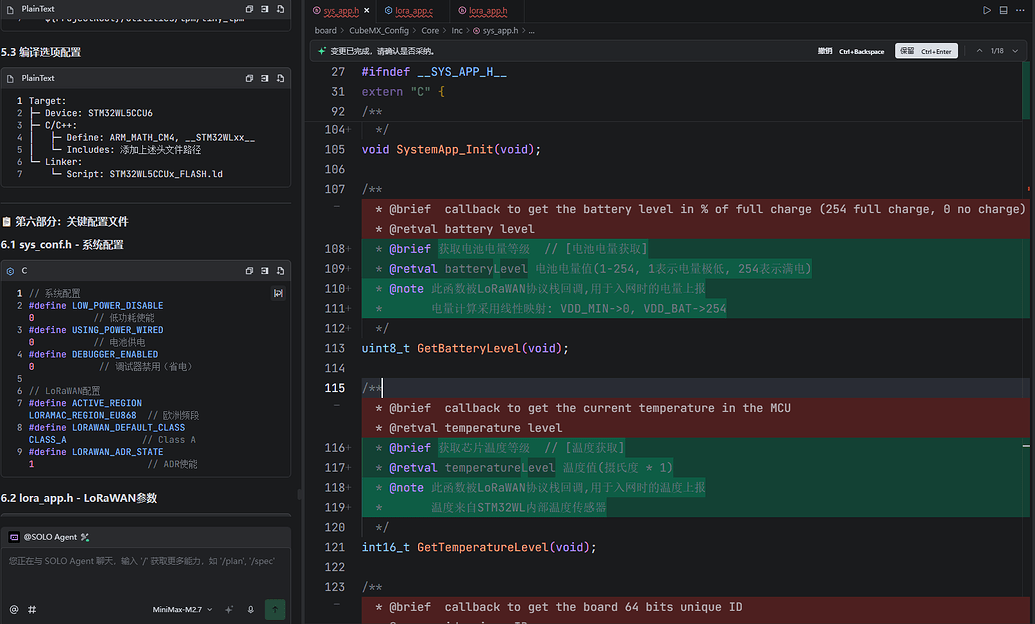
Task: Expand the breadcrumb ellipsis after sys_app.h
Action: coord(531,31)
